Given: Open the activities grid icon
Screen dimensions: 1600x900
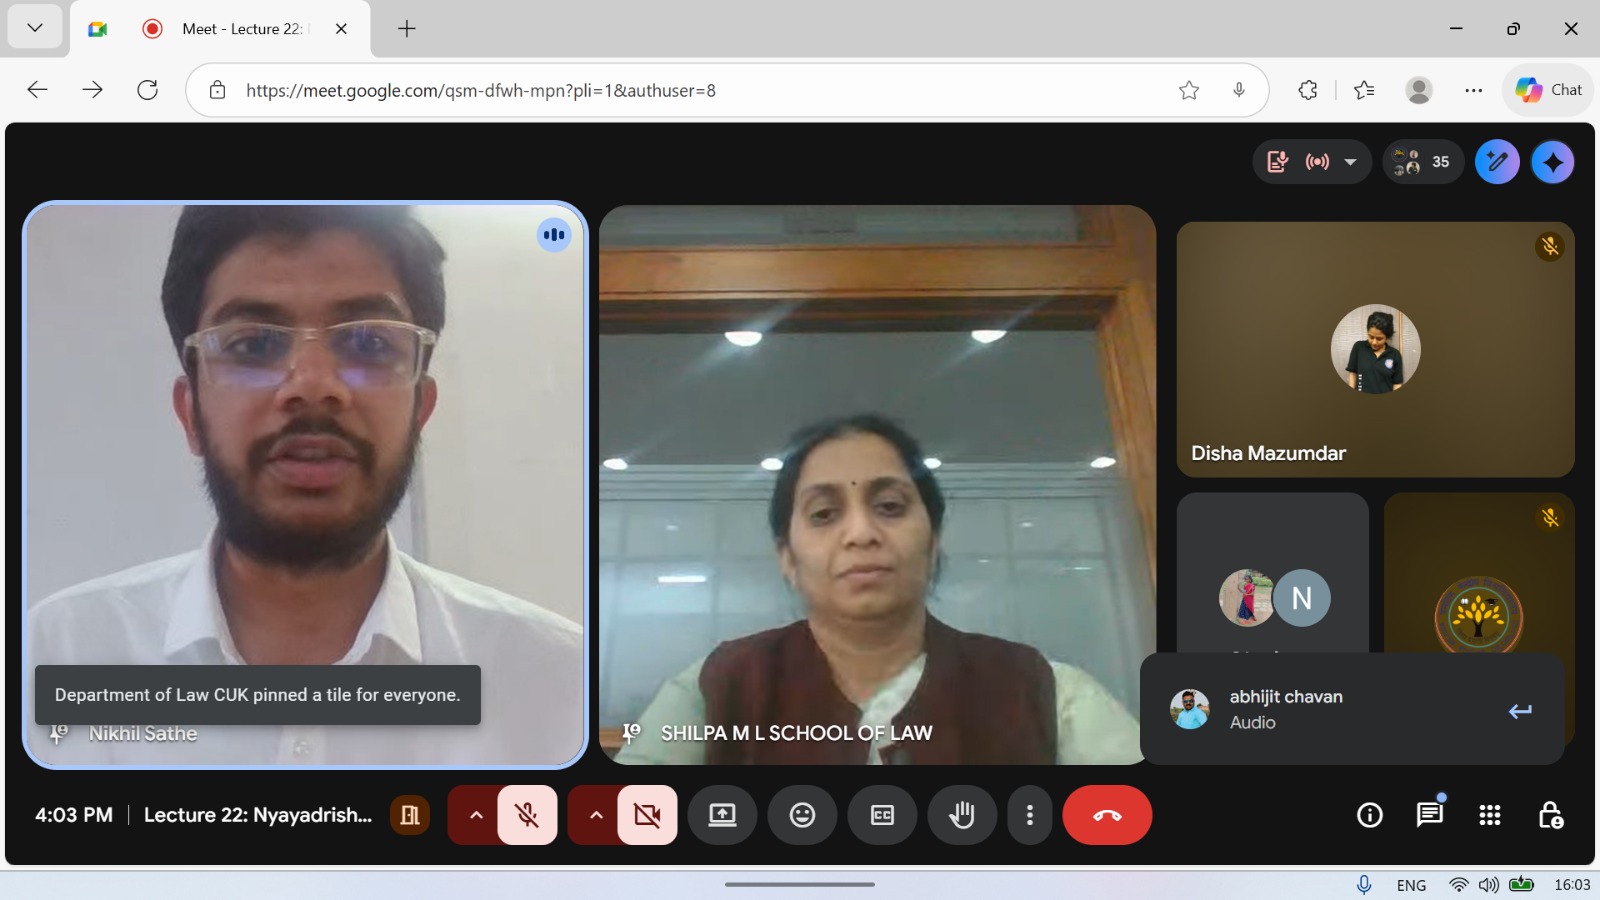Looking at the screenshot, I should pos(1489,816).
